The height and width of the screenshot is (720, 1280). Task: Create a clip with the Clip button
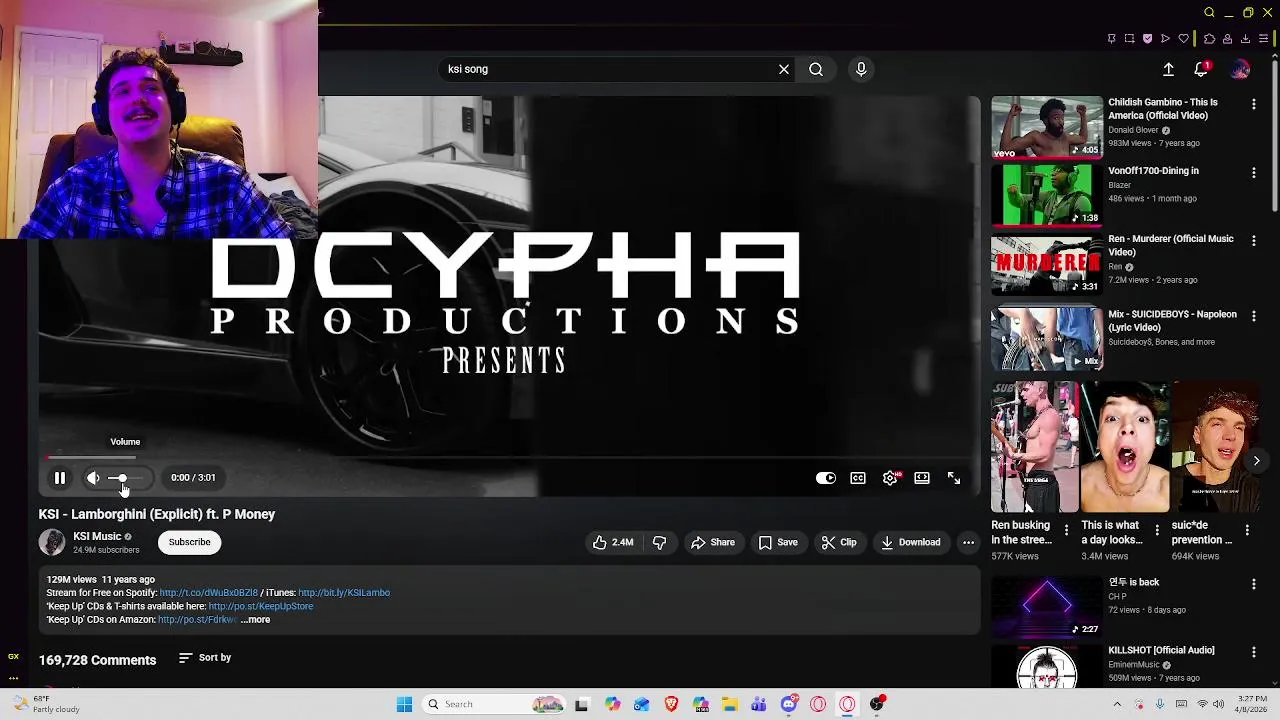pyautogui.click(x=839, y=542)
